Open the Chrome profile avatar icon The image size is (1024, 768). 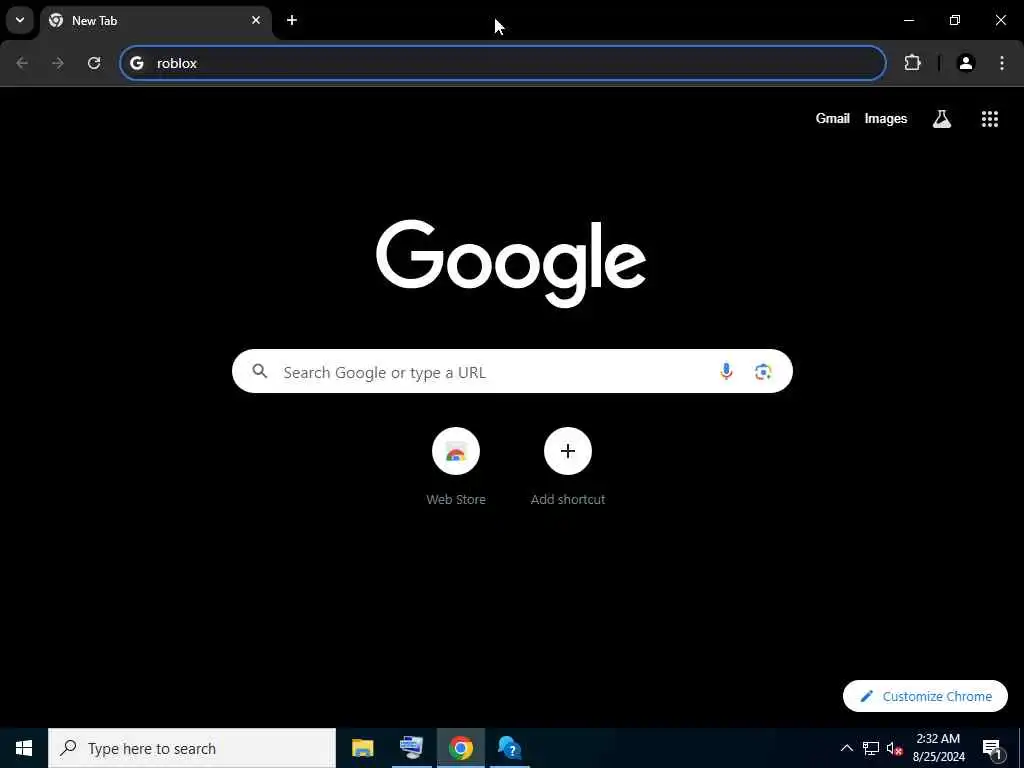tap(966, 63)
